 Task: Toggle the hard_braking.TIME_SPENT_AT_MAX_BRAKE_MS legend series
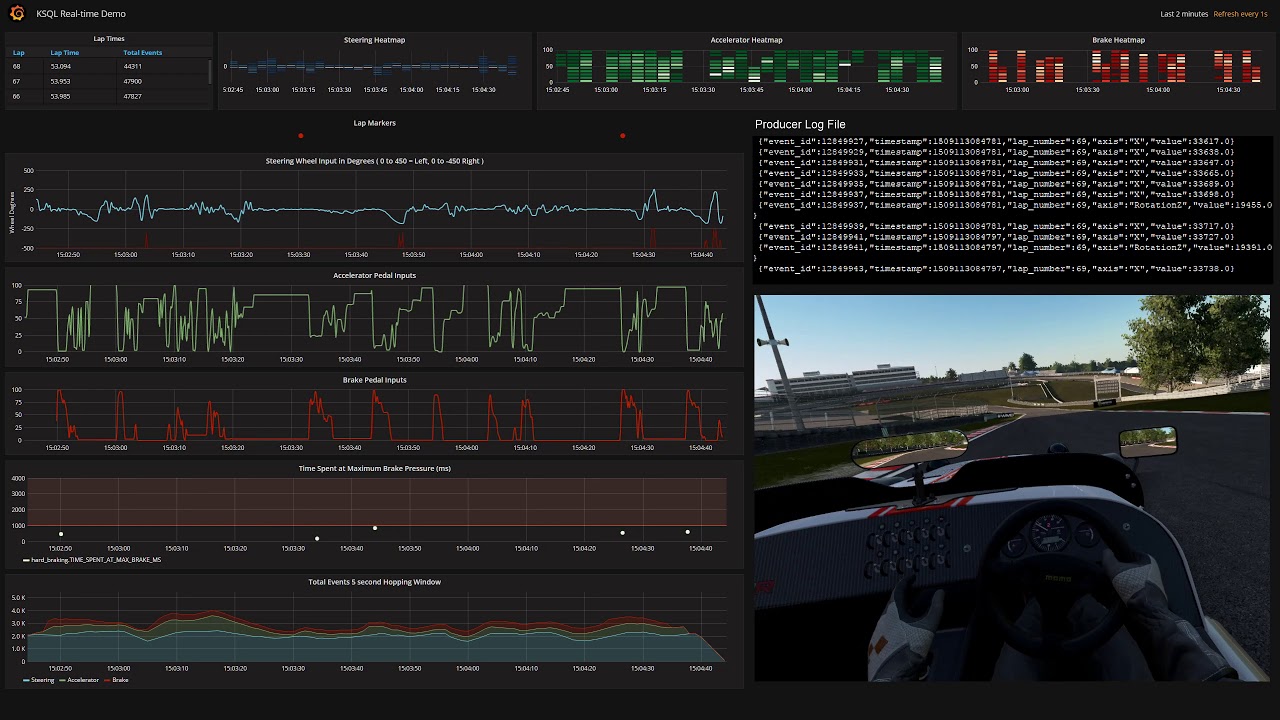click(x=92, y=560)
